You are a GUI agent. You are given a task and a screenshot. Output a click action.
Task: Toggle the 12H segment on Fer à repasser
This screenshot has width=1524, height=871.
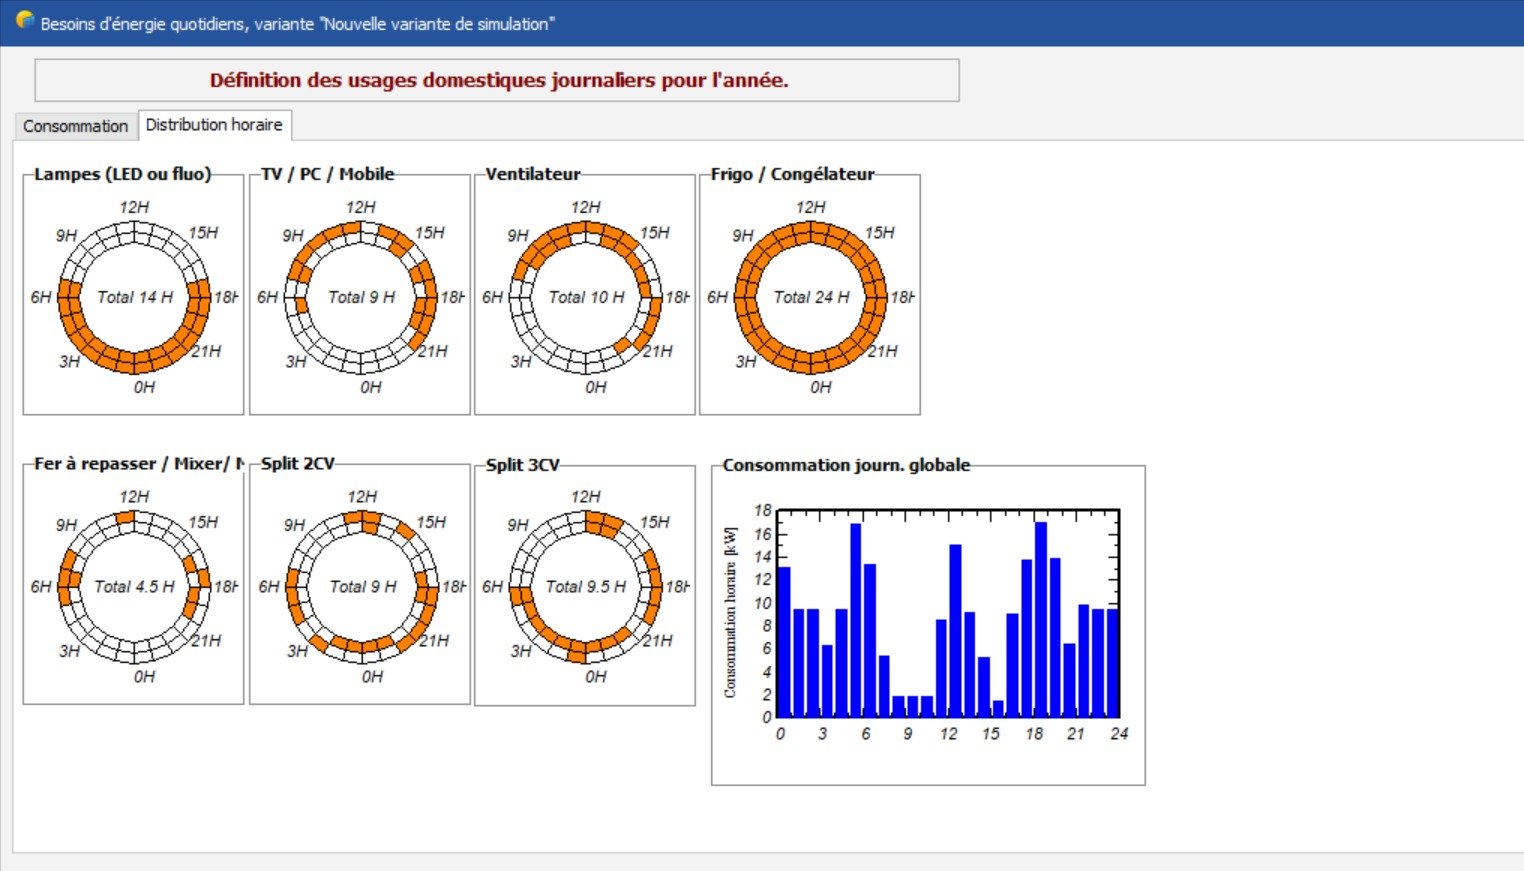point(125,518)
